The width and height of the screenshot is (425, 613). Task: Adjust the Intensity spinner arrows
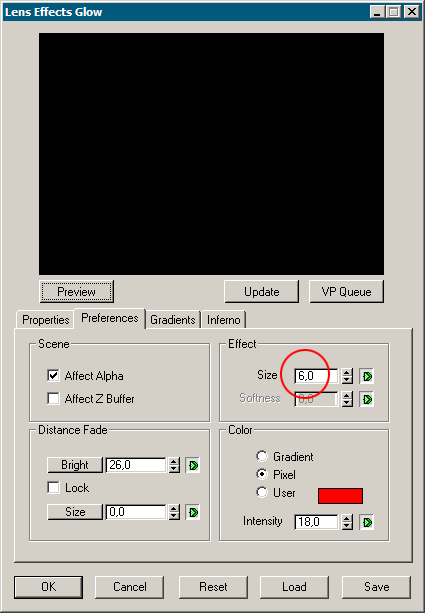click(x=347, y=522)
